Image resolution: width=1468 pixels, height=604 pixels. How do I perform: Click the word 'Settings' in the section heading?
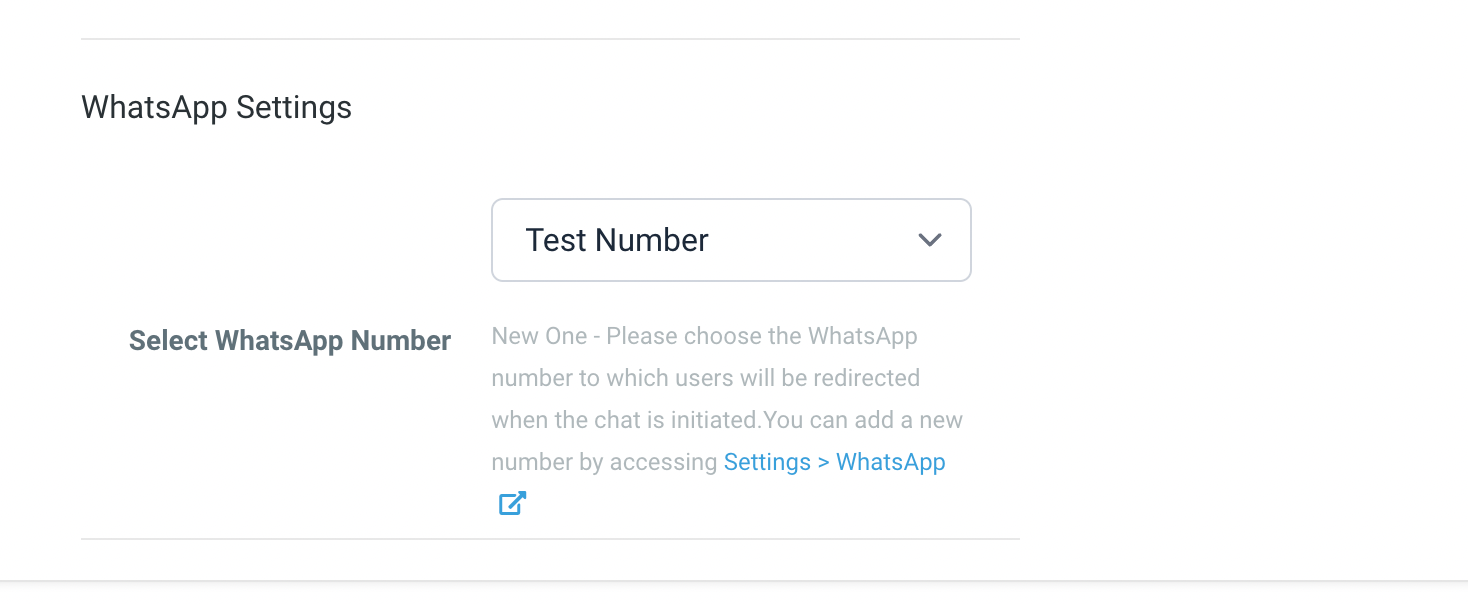coord(294,107)
